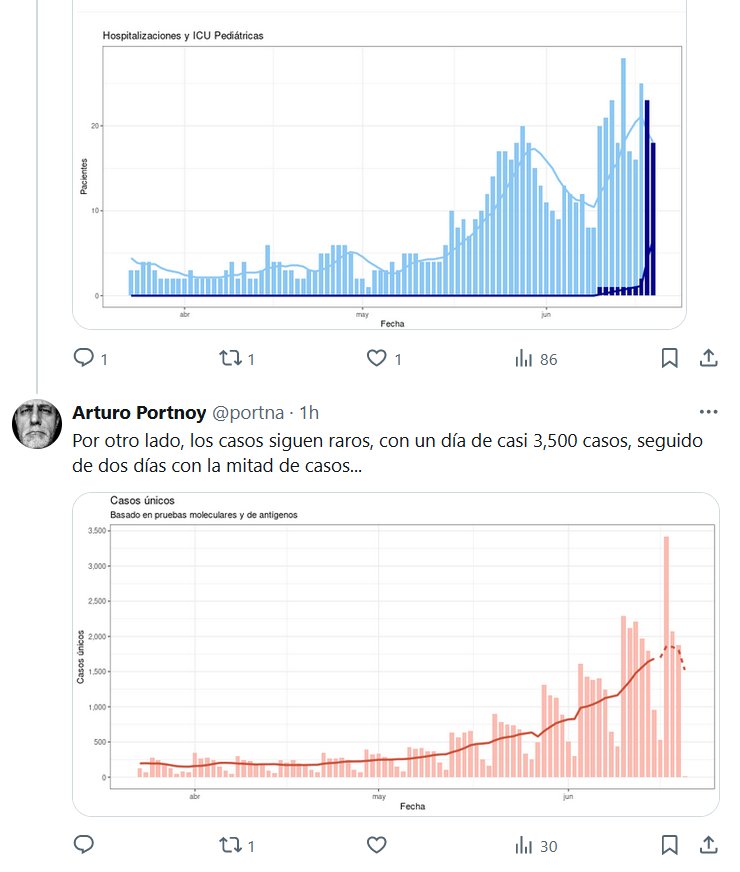The height and width of the screenshot is (872, 740).
Task: View analytics showing 86 views
Action: coord(534,358)
